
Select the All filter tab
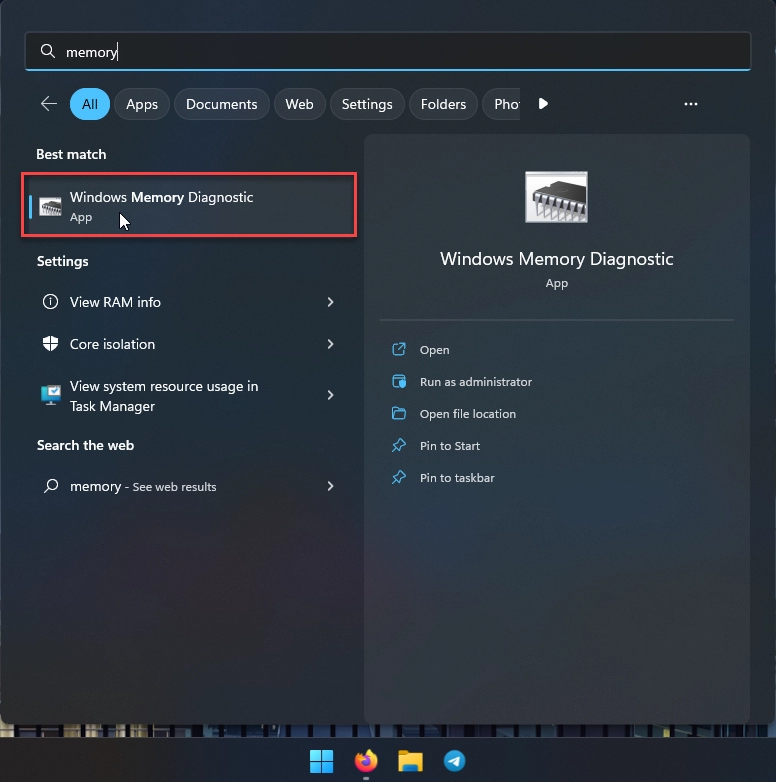(x=90, y=104)
